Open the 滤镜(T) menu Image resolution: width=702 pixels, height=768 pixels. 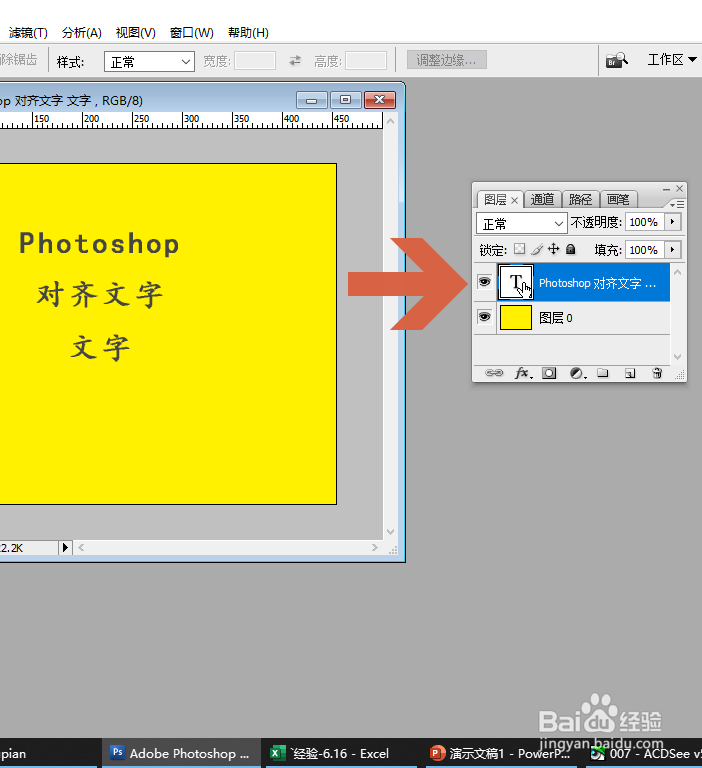click(28, 33)
